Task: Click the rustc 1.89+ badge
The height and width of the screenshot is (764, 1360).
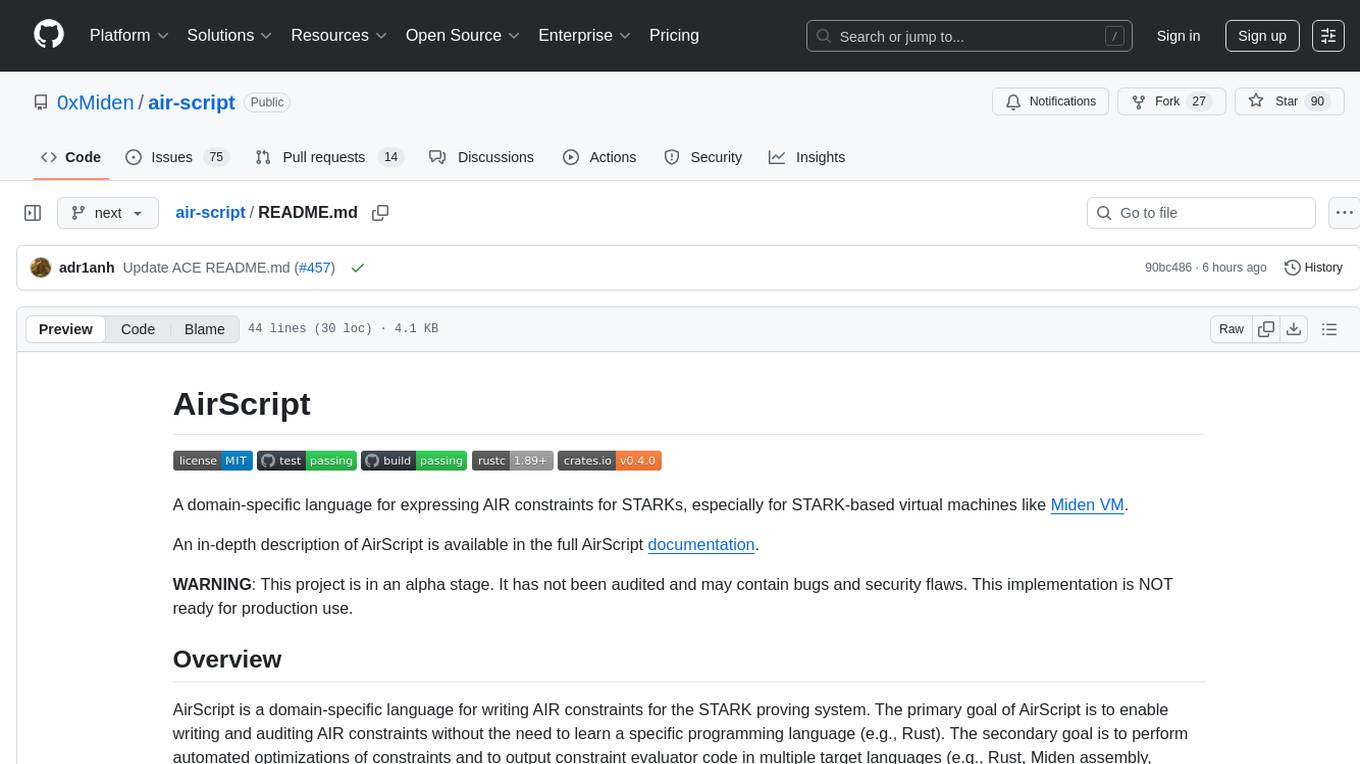Action: [512, 460]
